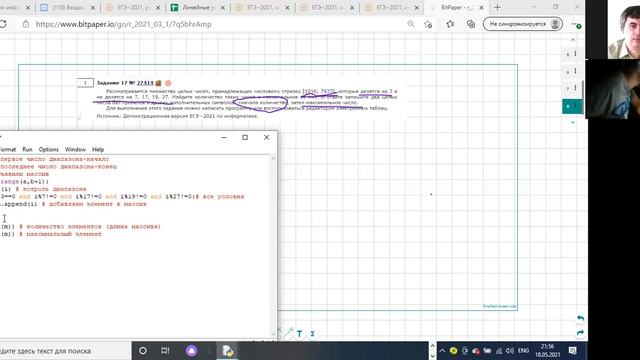Open the Format menu in IDLE
Screen dimensions: 640x360
pos(7,149)
